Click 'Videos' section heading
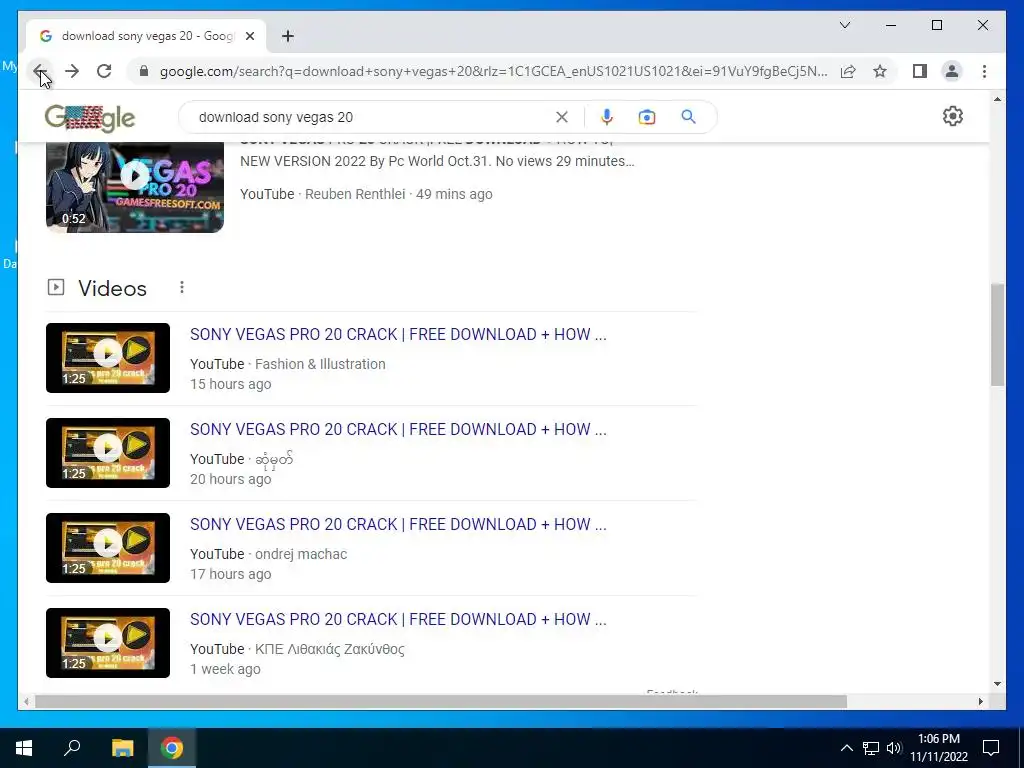This screenshot has width=1024, height=768. [x=112, y=288]
